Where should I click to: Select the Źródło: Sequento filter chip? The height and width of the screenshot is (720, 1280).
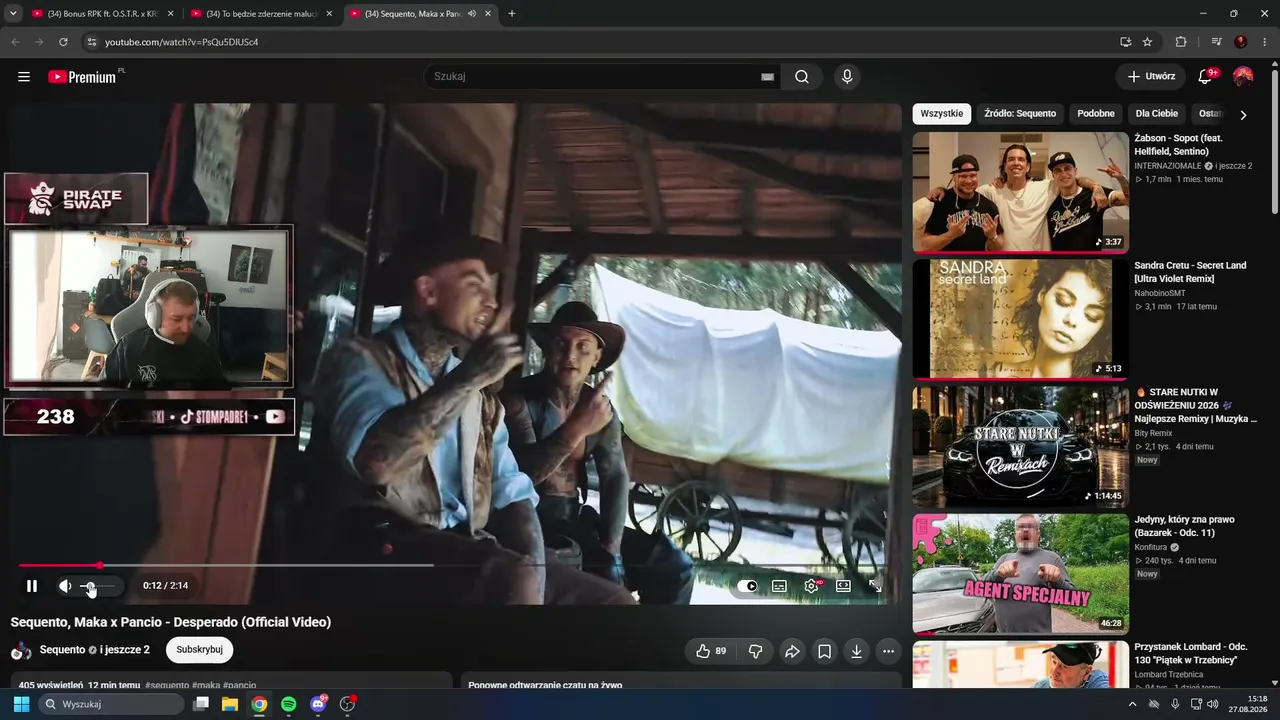coord(1020,114)
